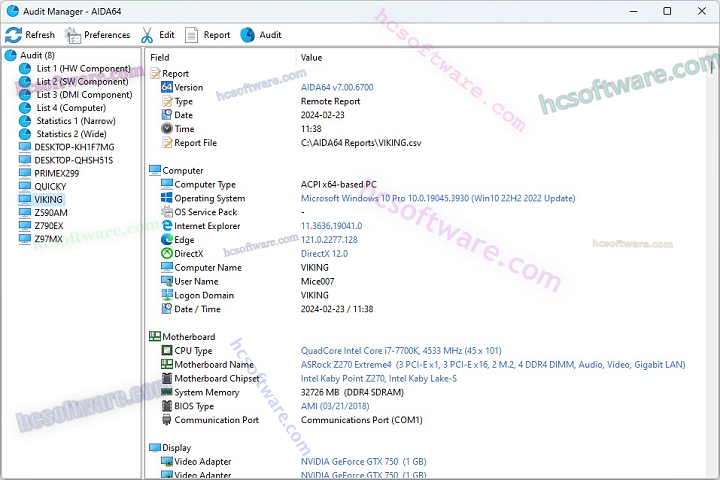This screenshot has width=720, height=480.
Task: Click the Report section header icon
Action: click(155, 73)
